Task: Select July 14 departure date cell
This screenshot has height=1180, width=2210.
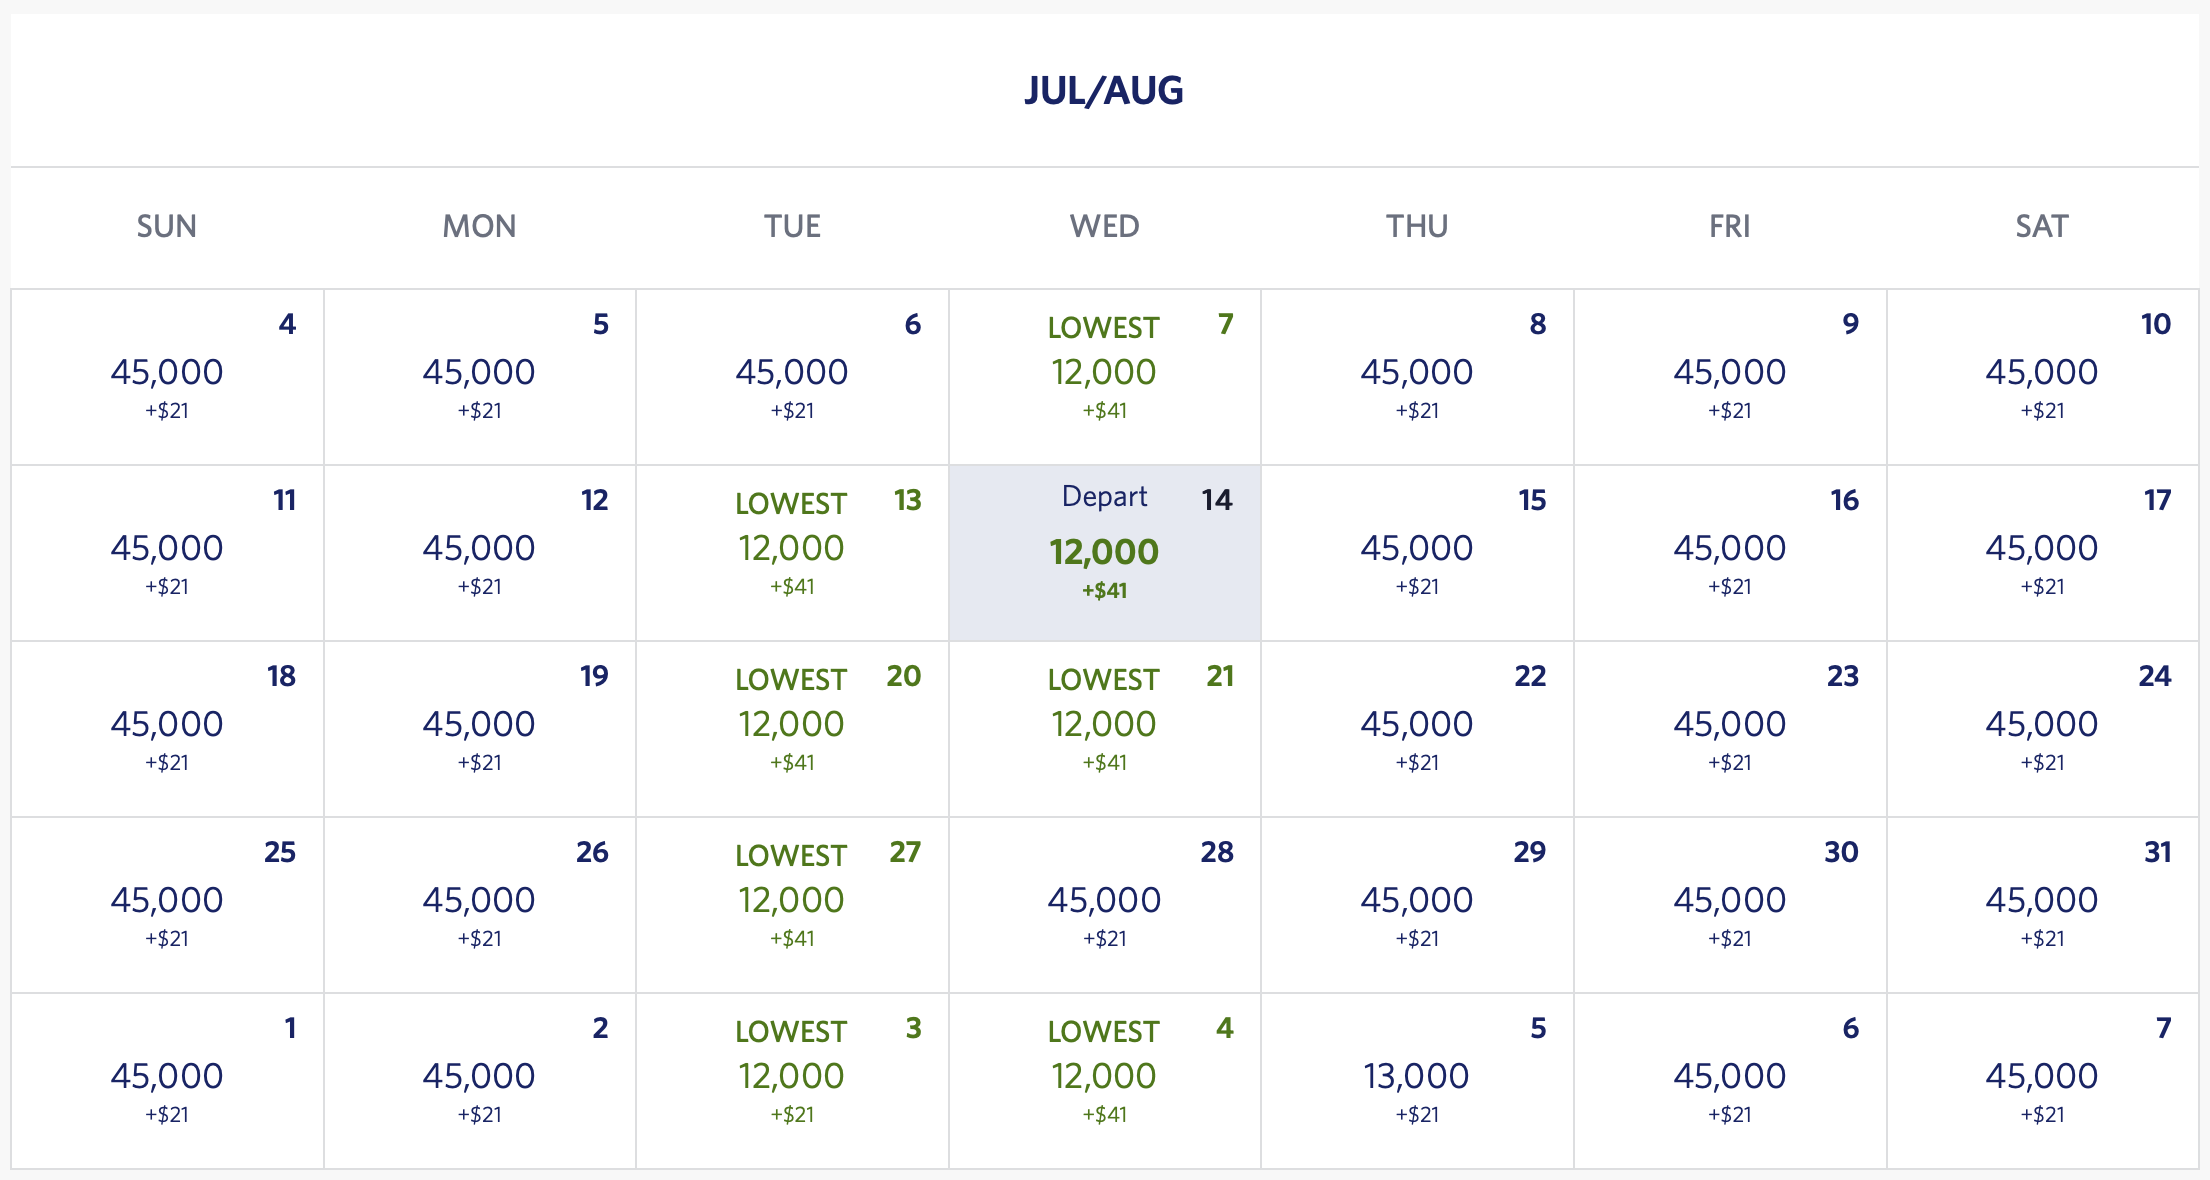Action: click(x=1104, y=551)
